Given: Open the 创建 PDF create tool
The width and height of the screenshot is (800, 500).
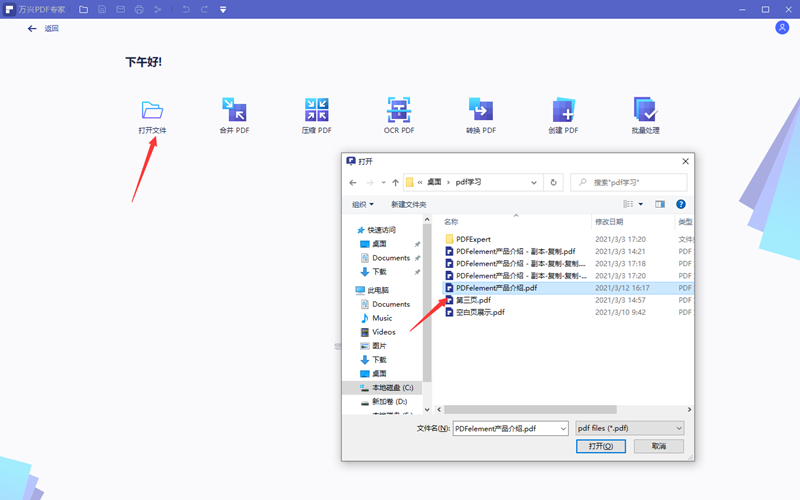Looking at the screenshot, I should click(563, 110).
